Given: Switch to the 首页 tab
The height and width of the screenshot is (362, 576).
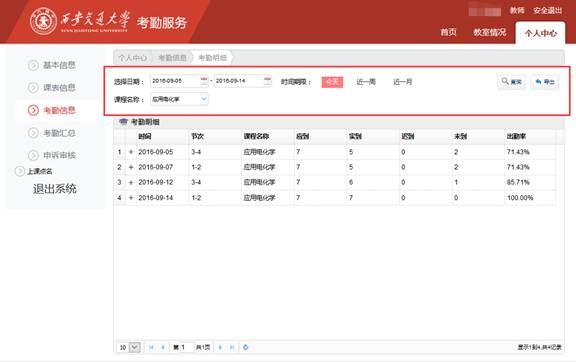Looking at the screenshot, I should [448, 32].
